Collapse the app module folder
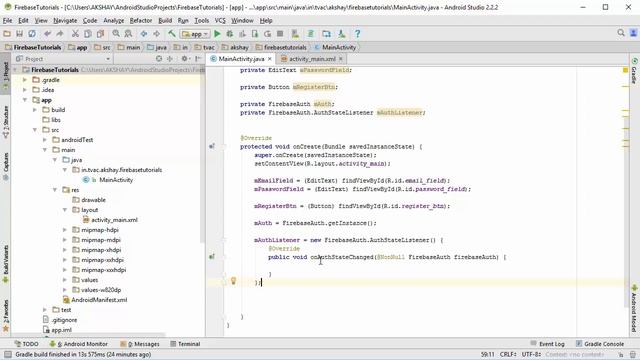 (25, 100)
